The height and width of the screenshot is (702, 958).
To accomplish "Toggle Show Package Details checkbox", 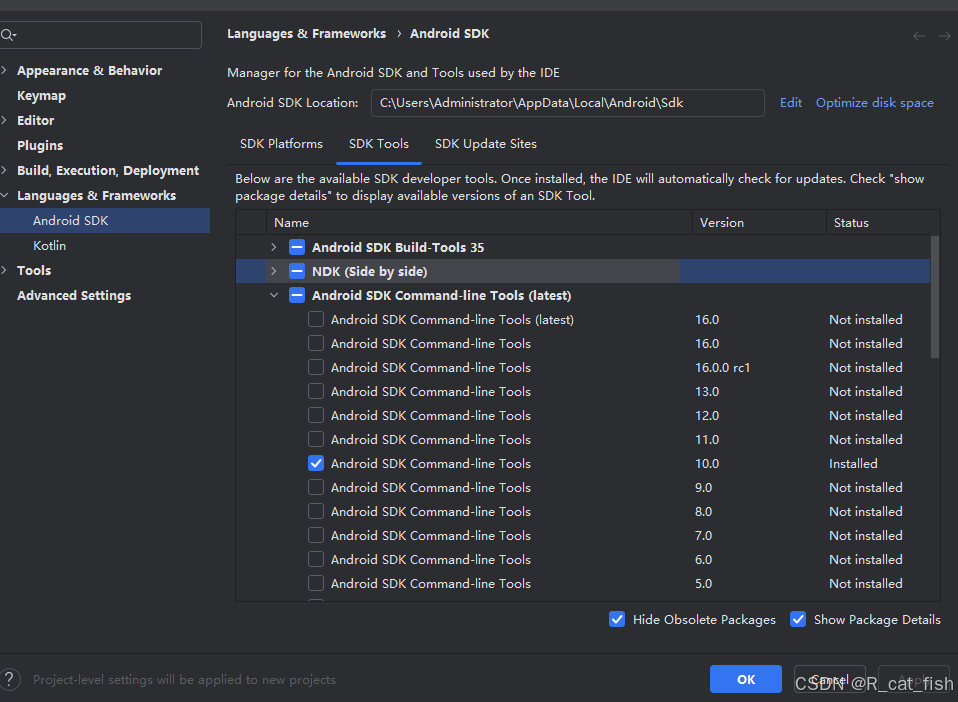I will click(798, 620).
